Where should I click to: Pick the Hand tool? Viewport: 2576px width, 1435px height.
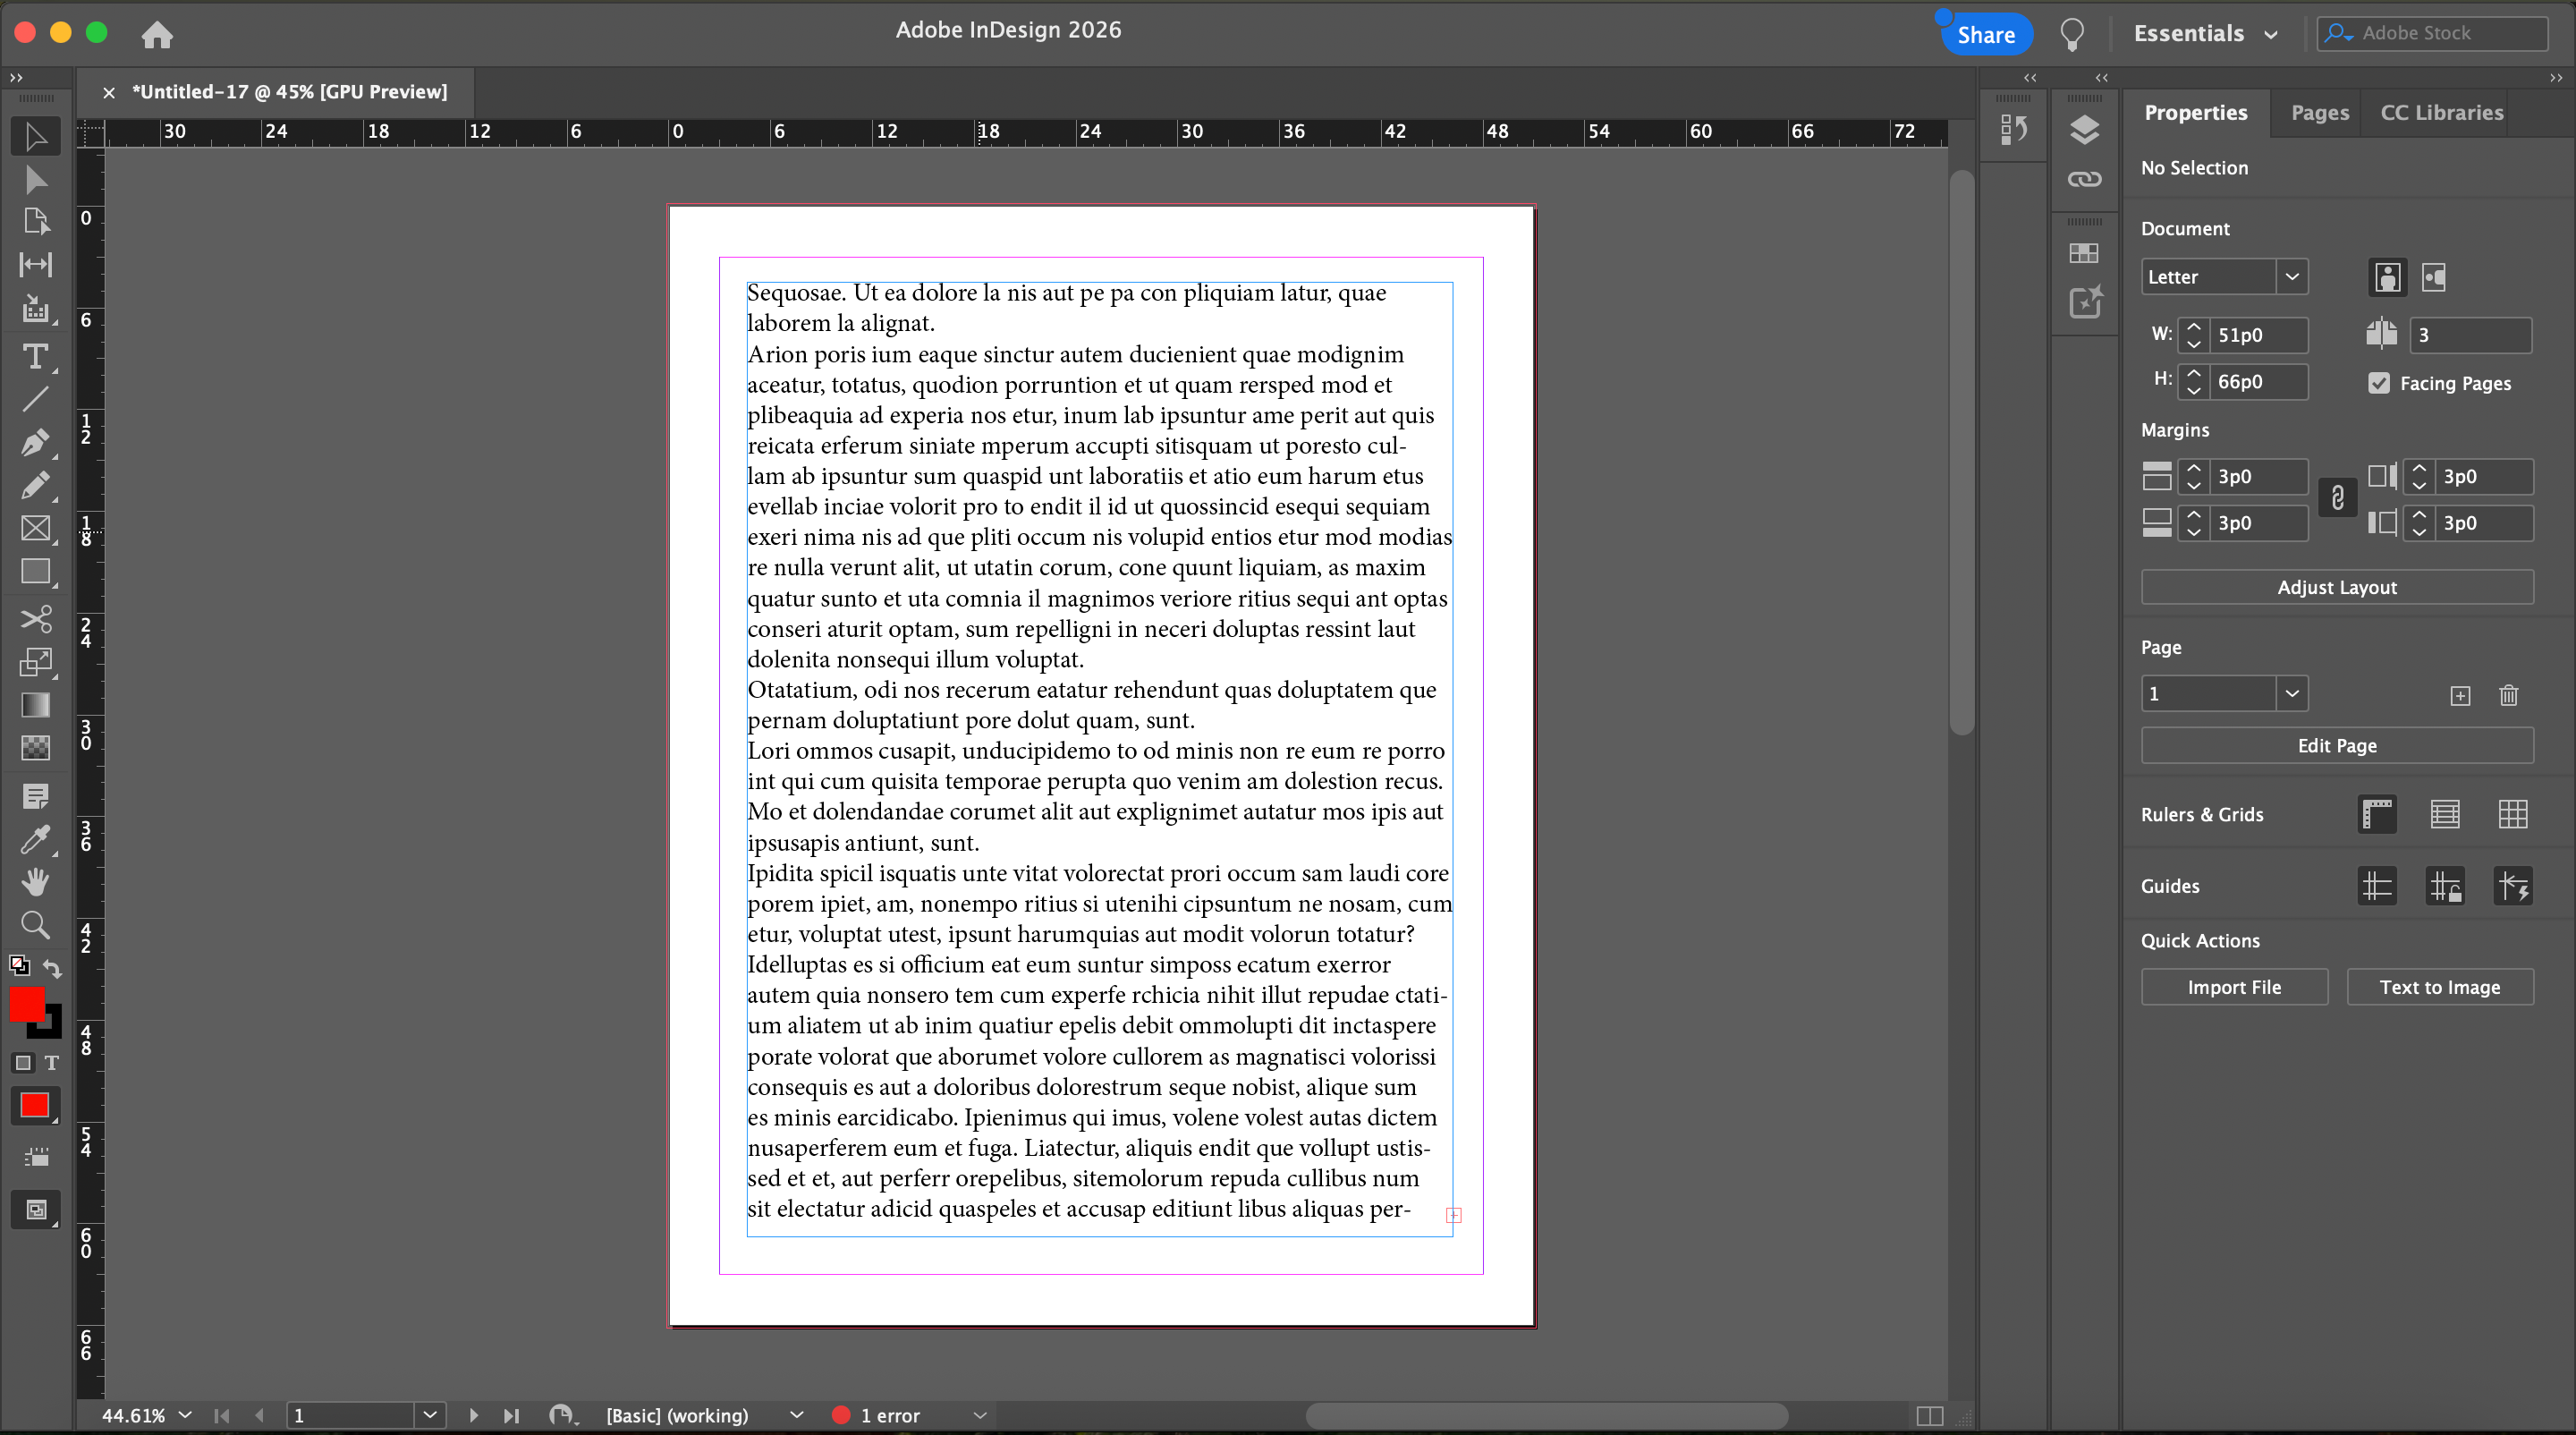tap(35, 882)
